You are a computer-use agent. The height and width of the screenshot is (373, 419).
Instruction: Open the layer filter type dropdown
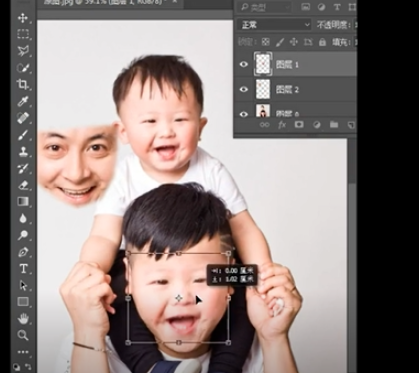(265, 7)
